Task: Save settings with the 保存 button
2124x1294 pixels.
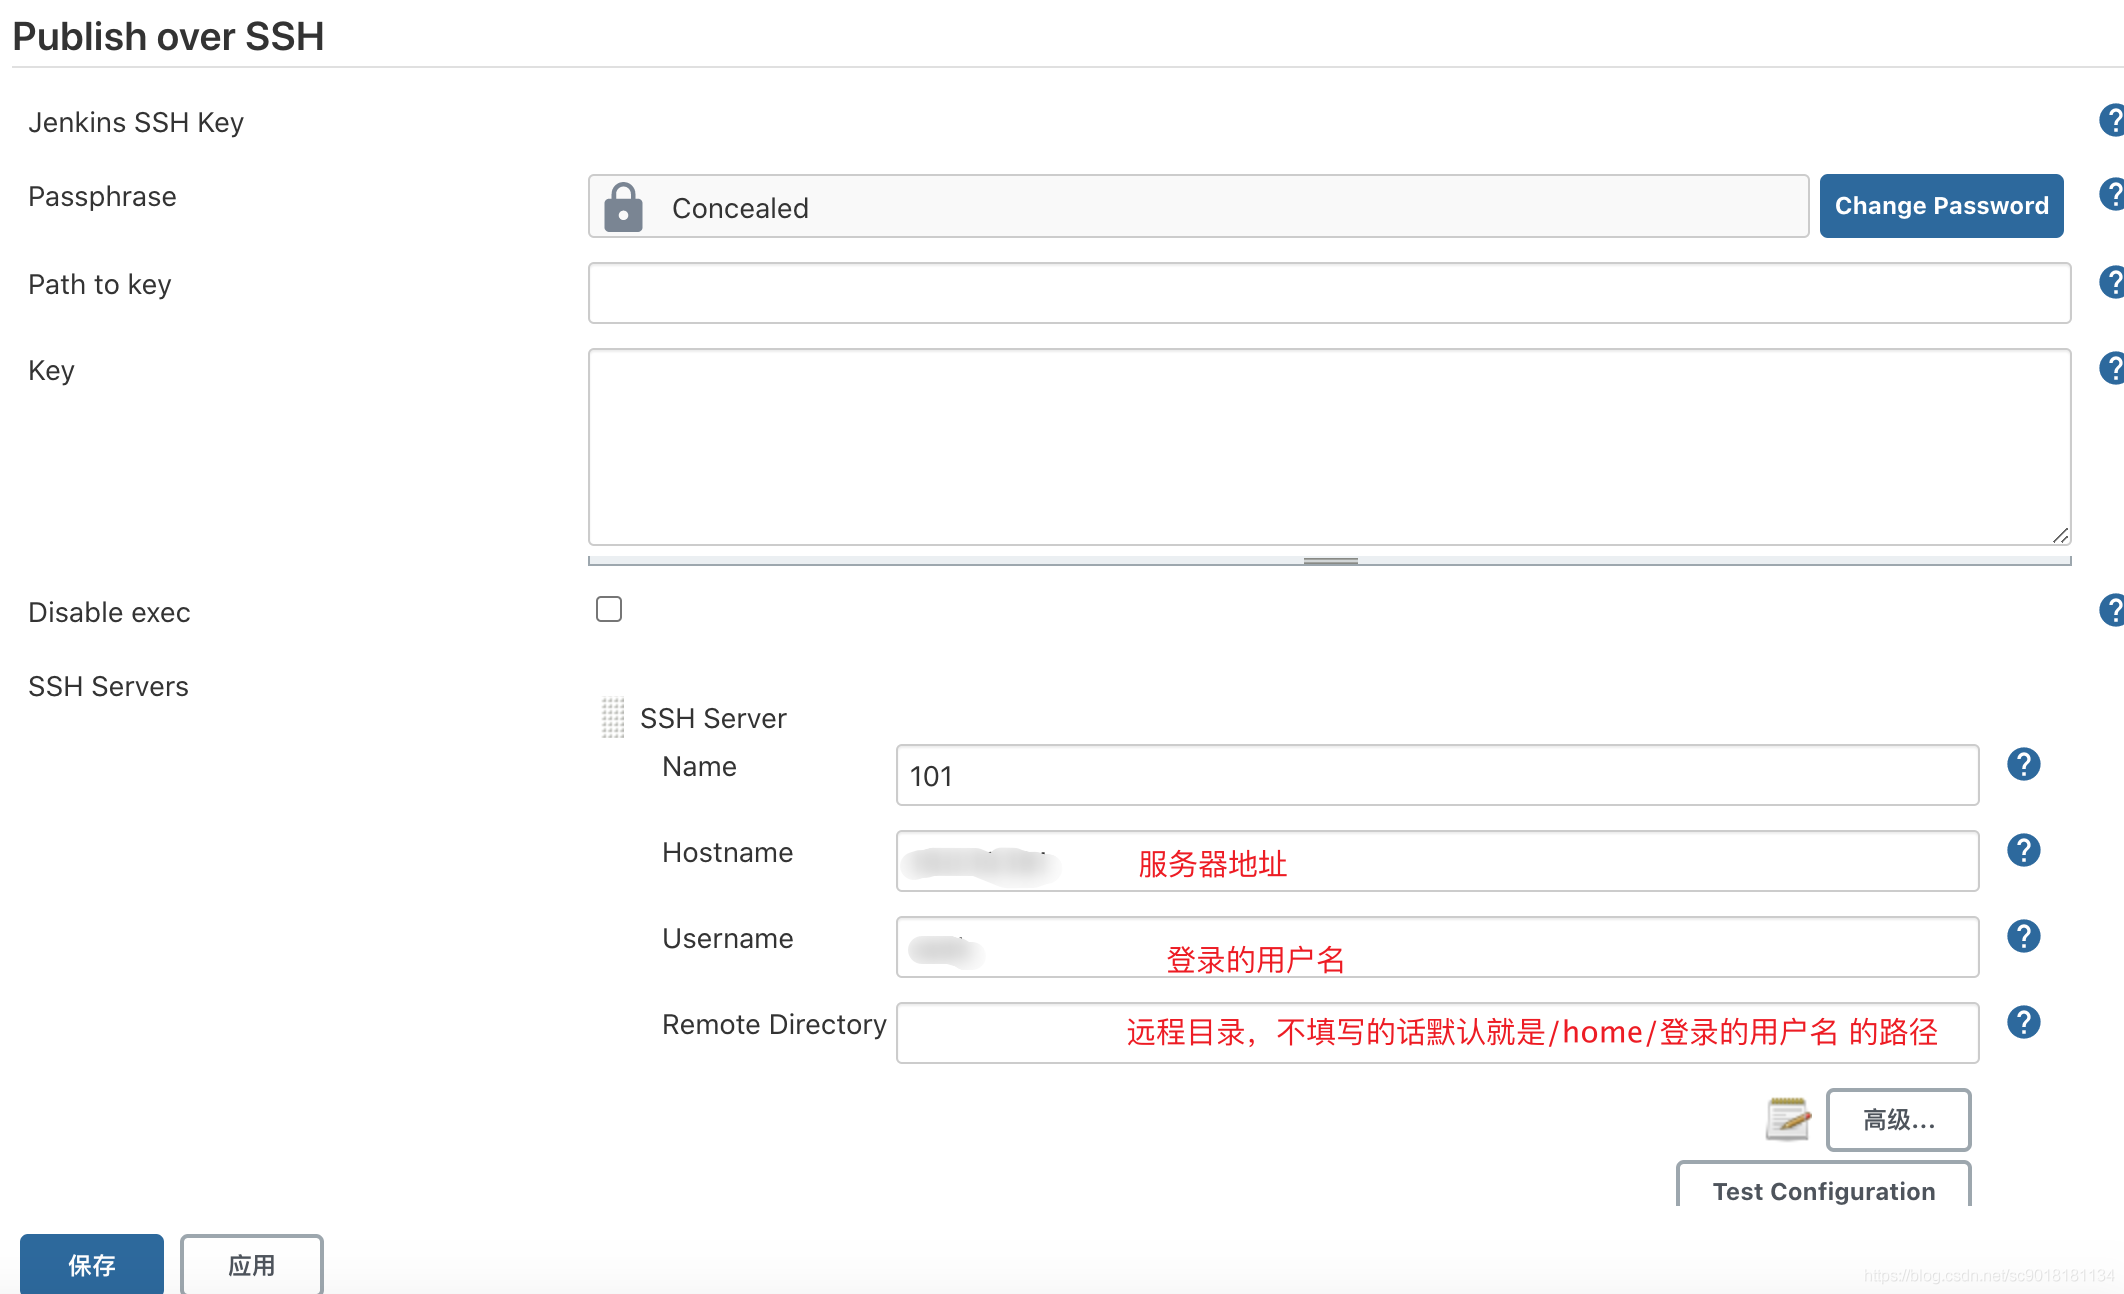Action: click(92, 1265)
